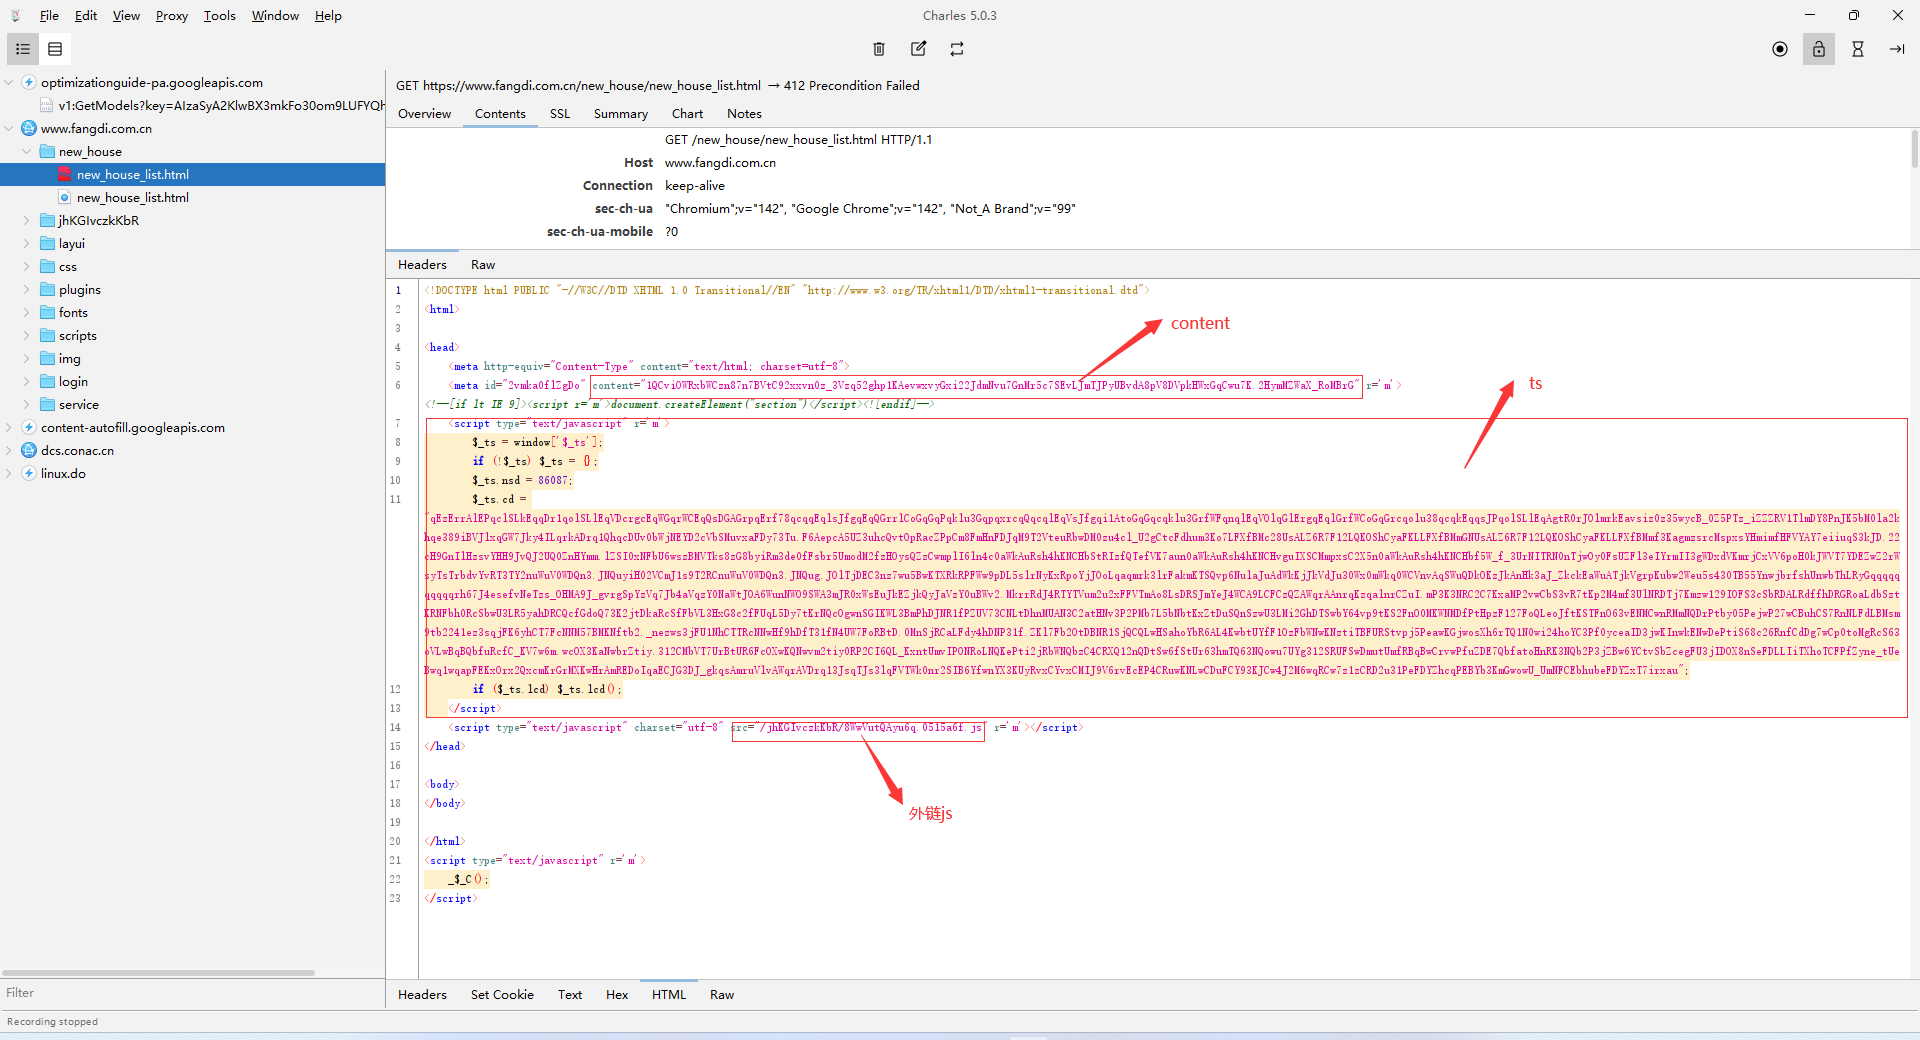Select the second new_house_list.html entry
Image resolution: width=1920 pixels, height=1040 pixels.
pos(133,197)
